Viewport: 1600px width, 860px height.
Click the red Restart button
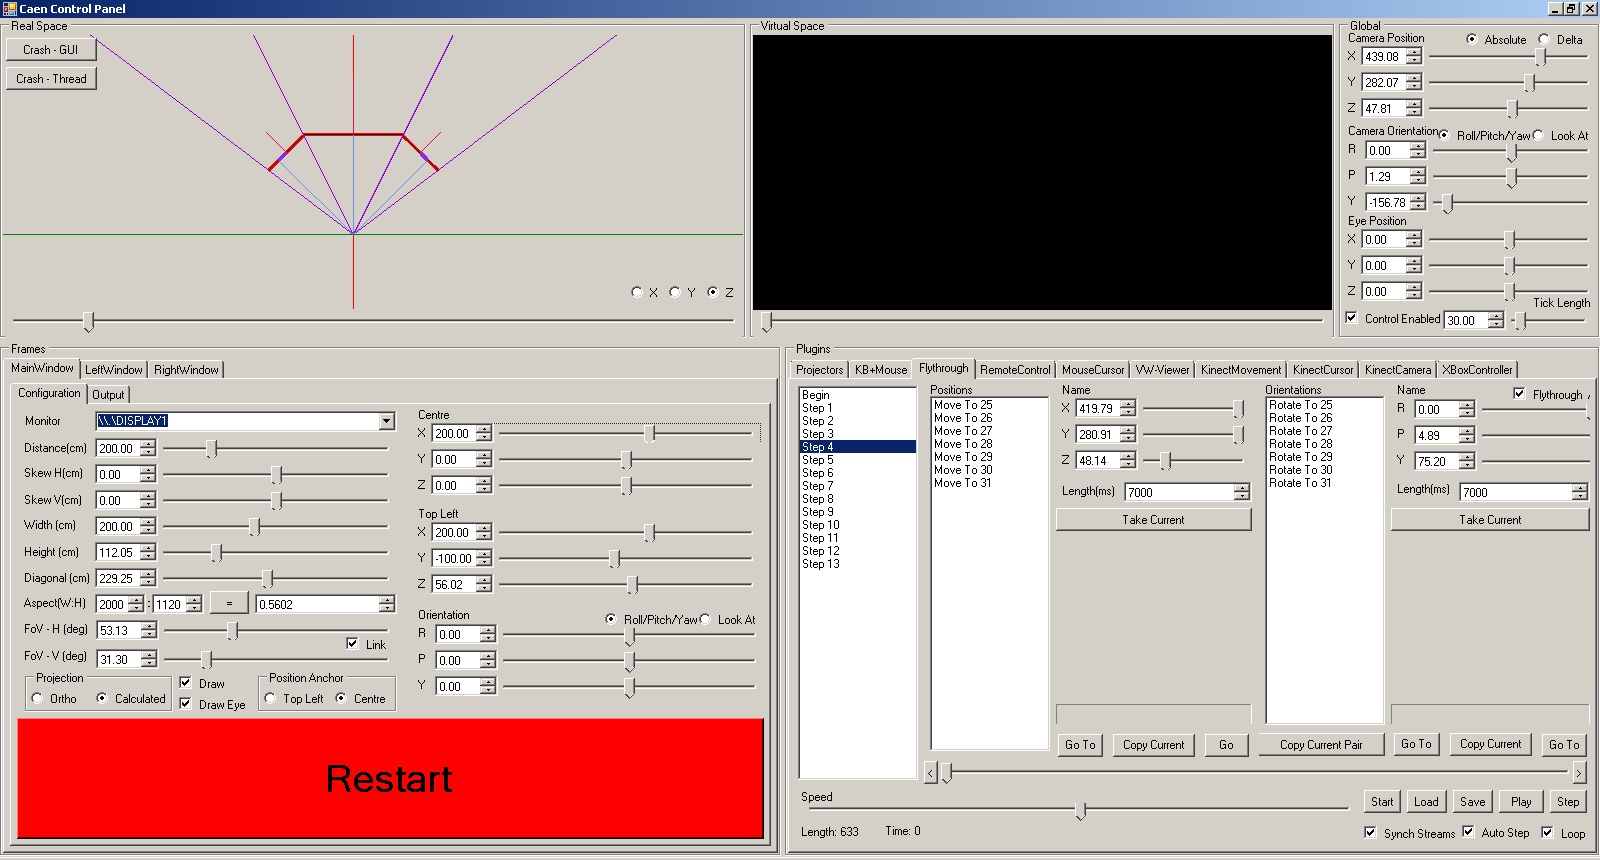[x=390, y=778]
